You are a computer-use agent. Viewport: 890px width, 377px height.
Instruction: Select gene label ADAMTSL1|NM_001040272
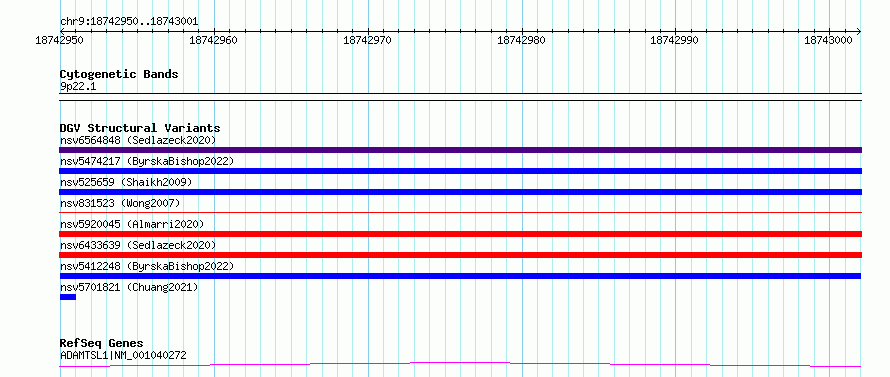[x=123, y=356]
